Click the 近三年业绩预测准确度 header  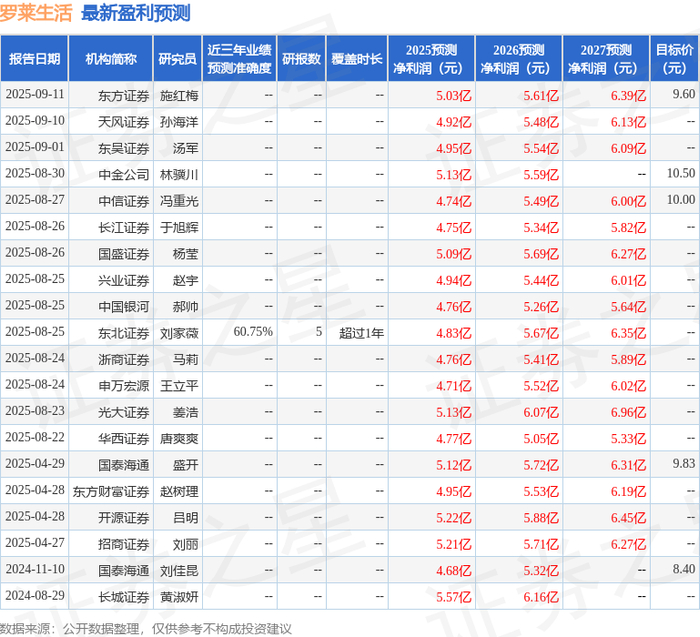click(239, 59)
